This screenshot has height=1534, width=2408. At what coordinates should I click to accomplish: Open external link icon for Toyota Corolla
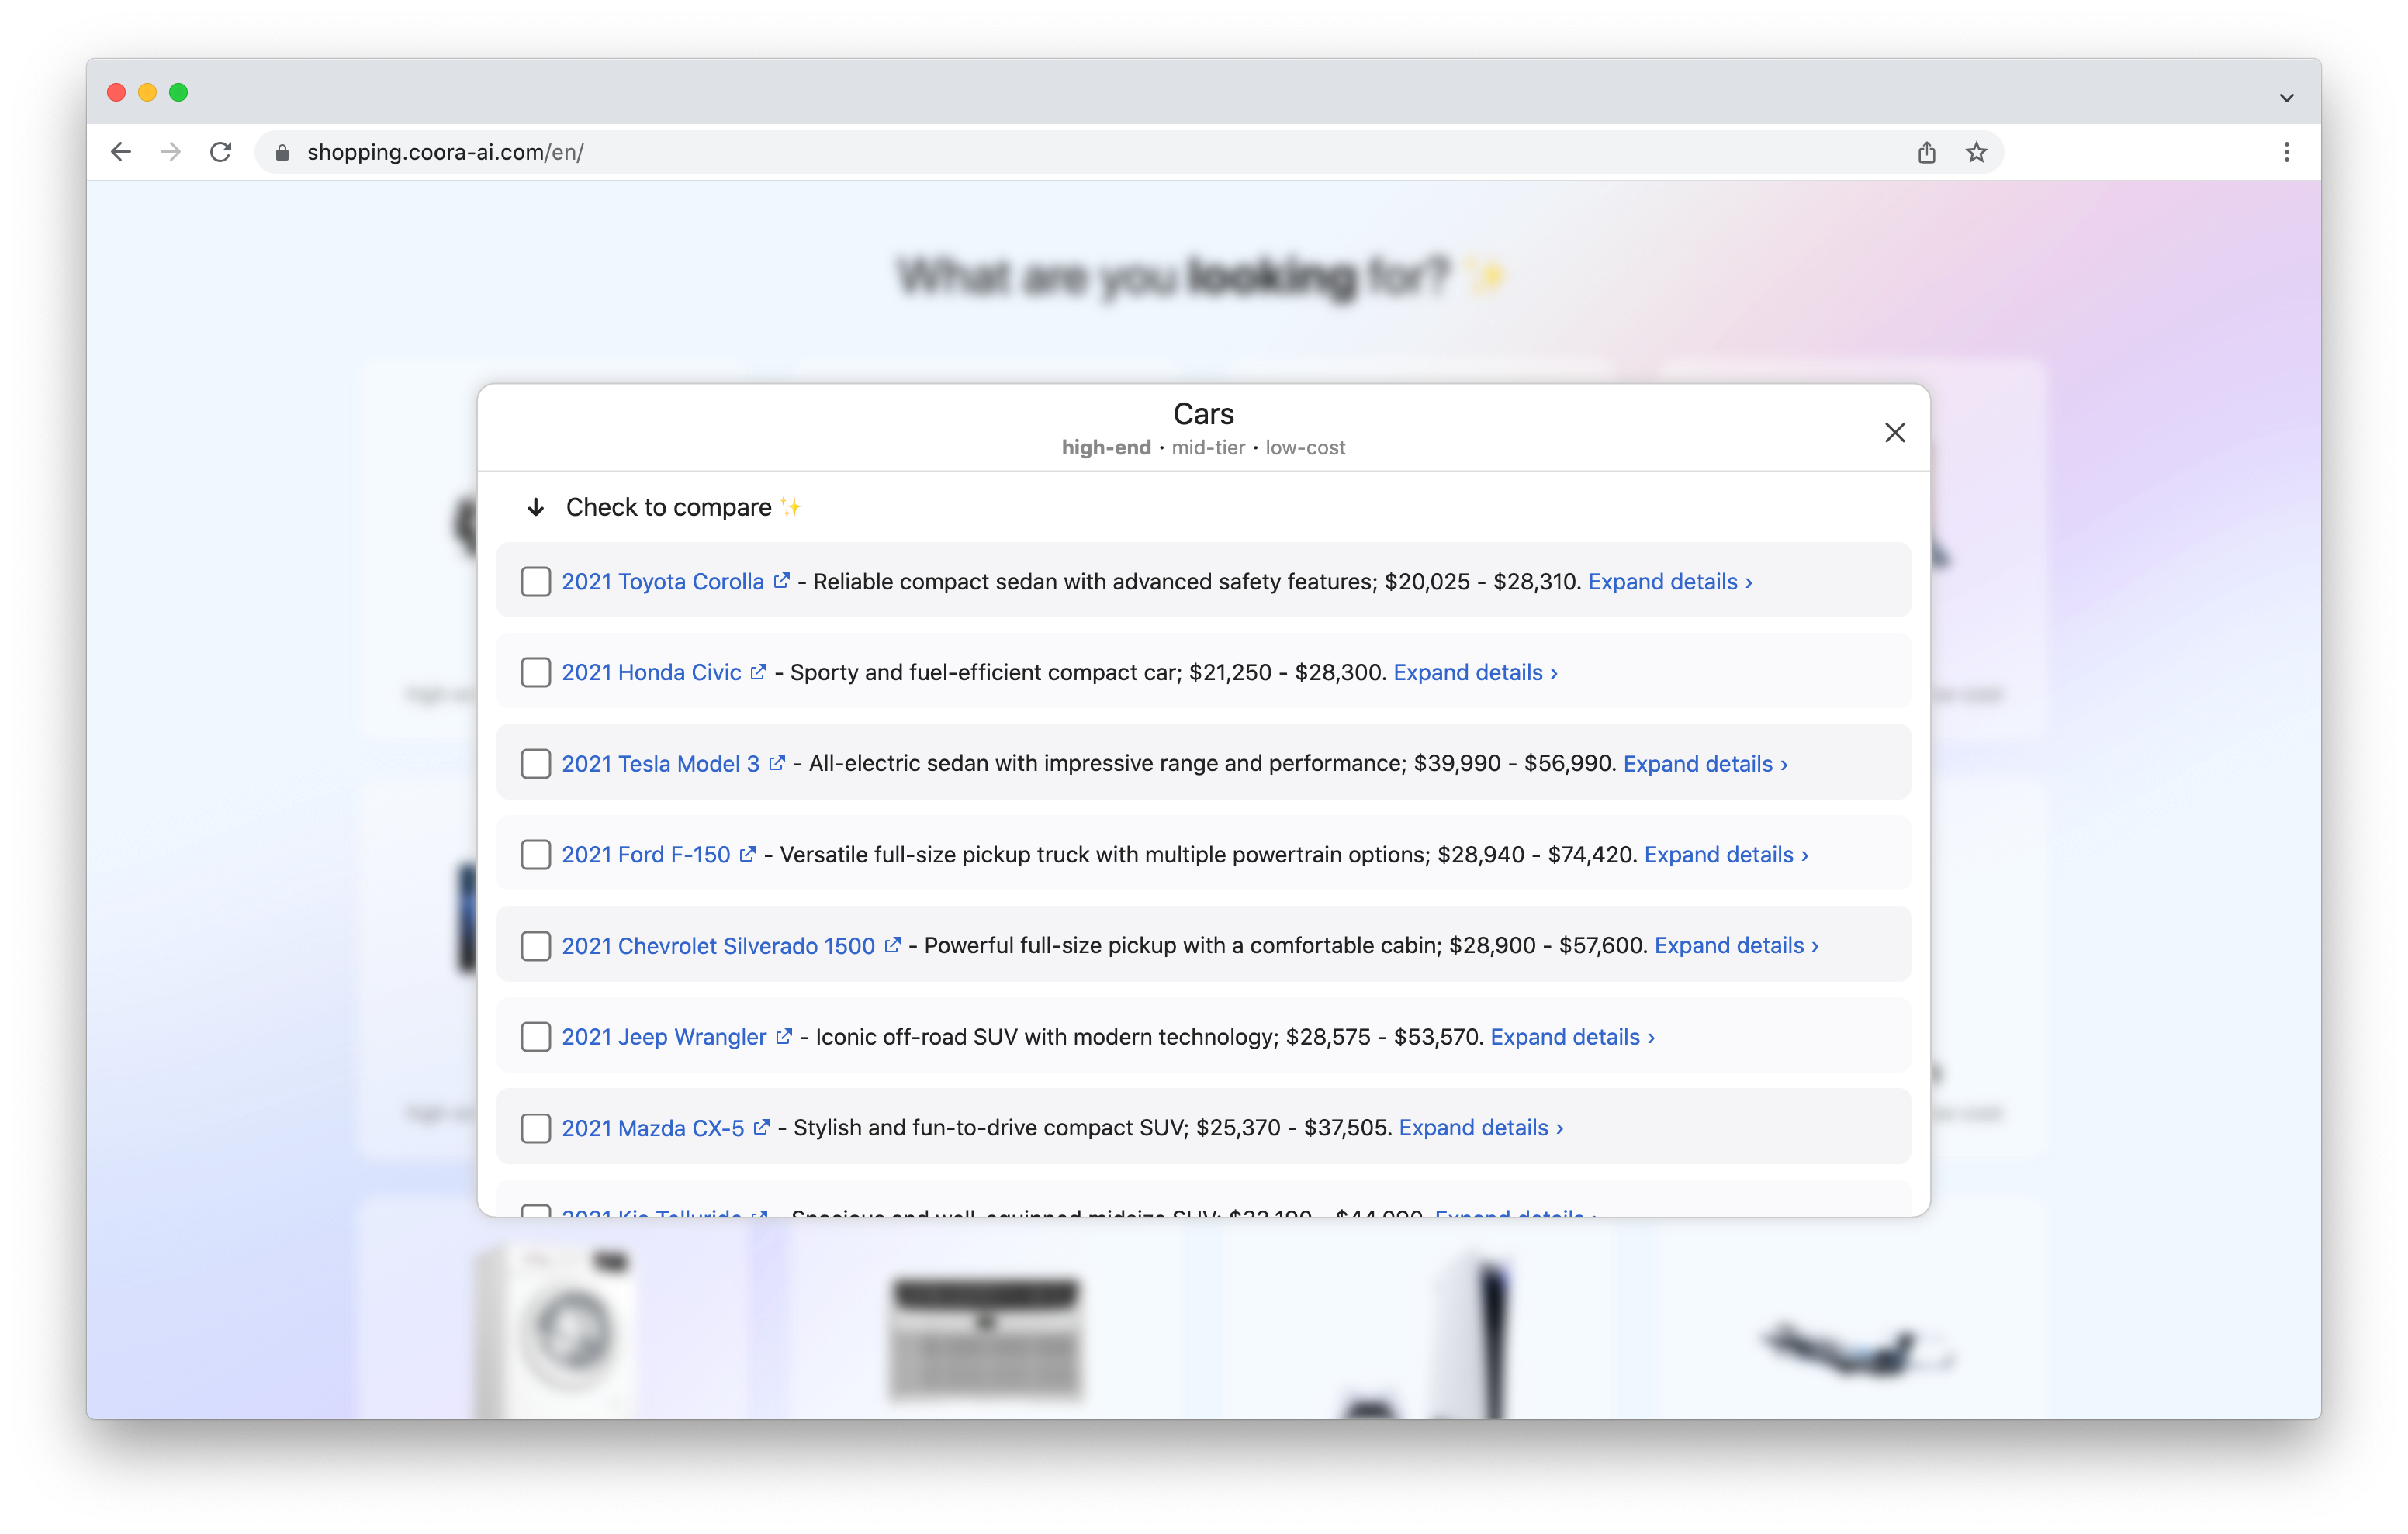782,581
